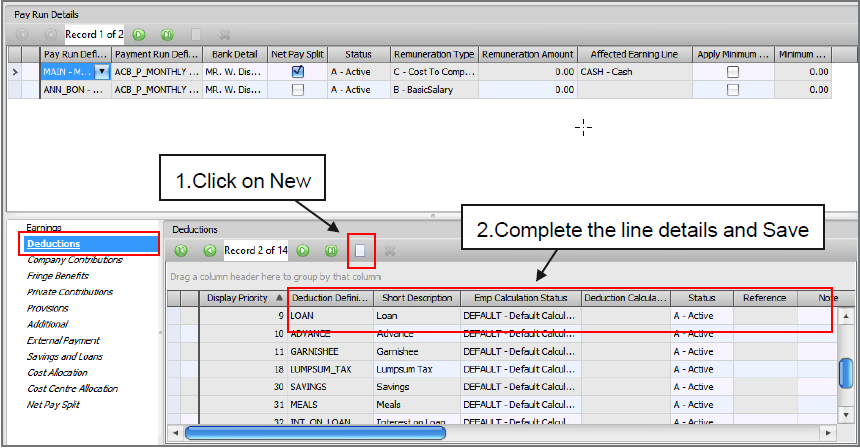Toggle Net Pay Split checkbox for ANN_BON row
This screenshot has width=860, height=448.
tap(298, 89)
